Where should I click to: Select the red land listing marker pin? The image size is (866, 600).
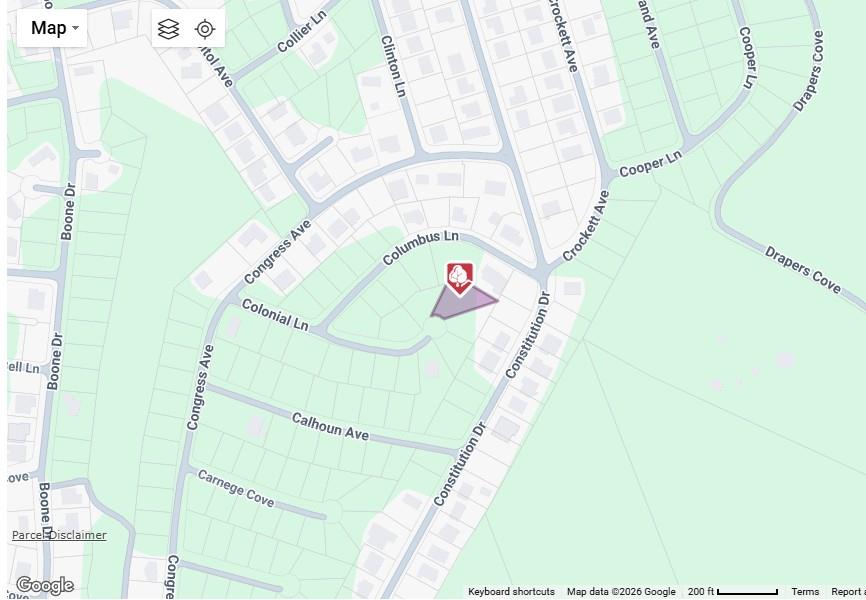click(460, 279)
